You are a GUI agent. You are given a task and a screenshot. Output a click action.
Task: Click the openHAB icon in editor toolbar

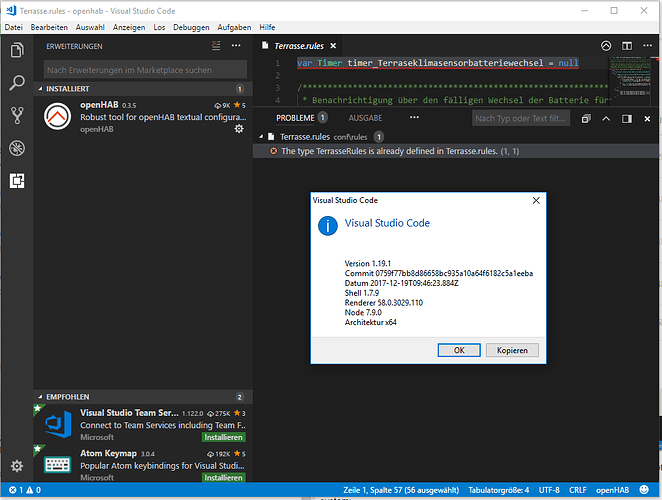606,46
